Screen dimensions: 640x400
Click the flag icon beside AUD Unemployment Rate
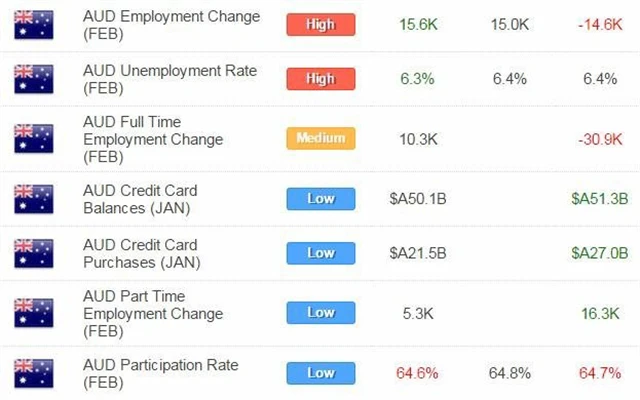34,80
